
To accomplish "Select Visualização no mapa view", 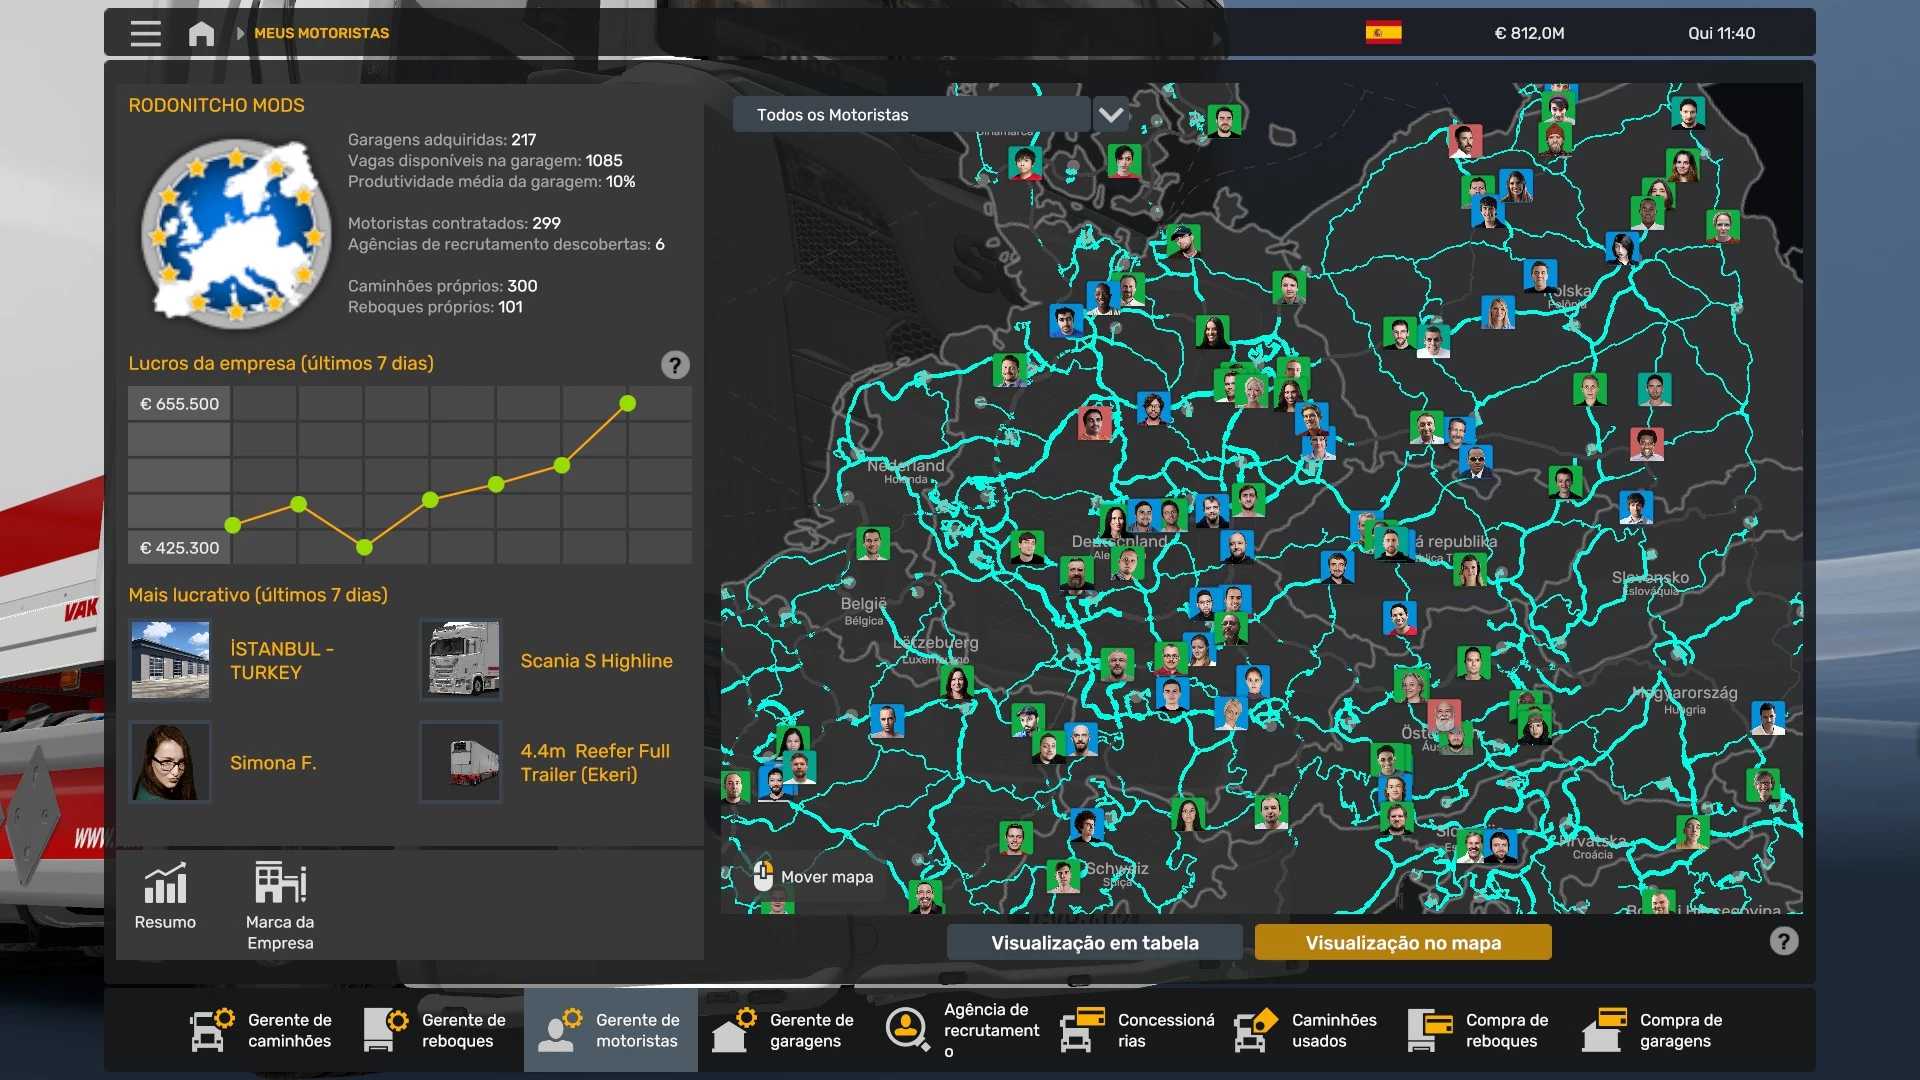I will [x=1402, y=942].
